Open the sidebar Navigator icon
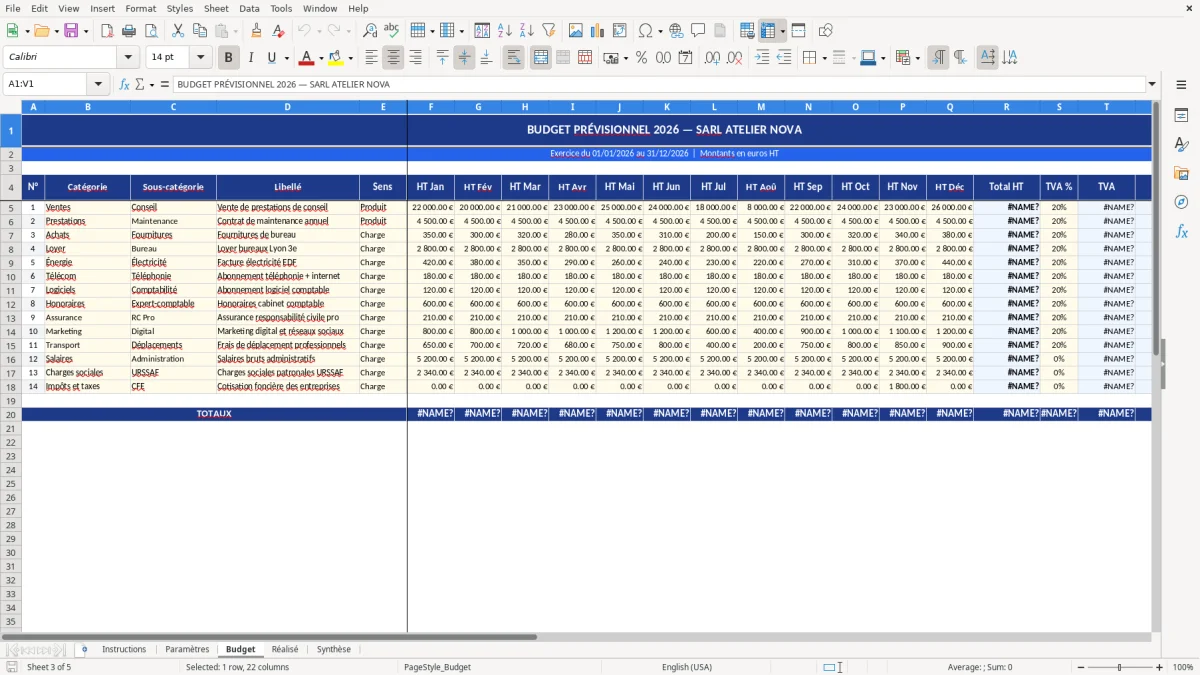 [x=1181, y=202]
